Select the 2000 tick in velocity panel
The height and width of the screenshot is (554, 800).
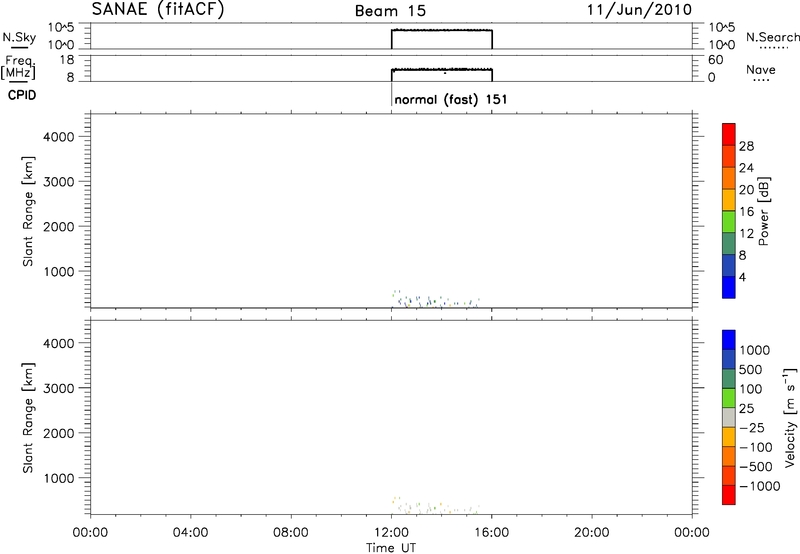59,433
